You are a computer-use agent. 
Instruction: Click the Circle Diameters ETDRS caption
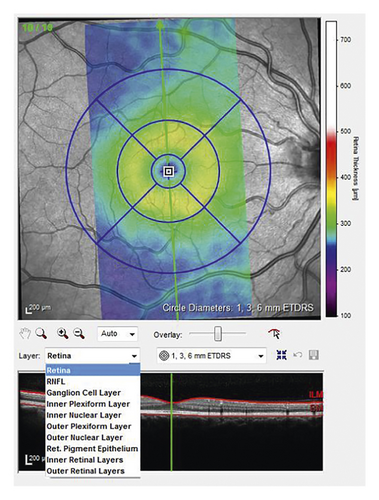coord(238,308)
